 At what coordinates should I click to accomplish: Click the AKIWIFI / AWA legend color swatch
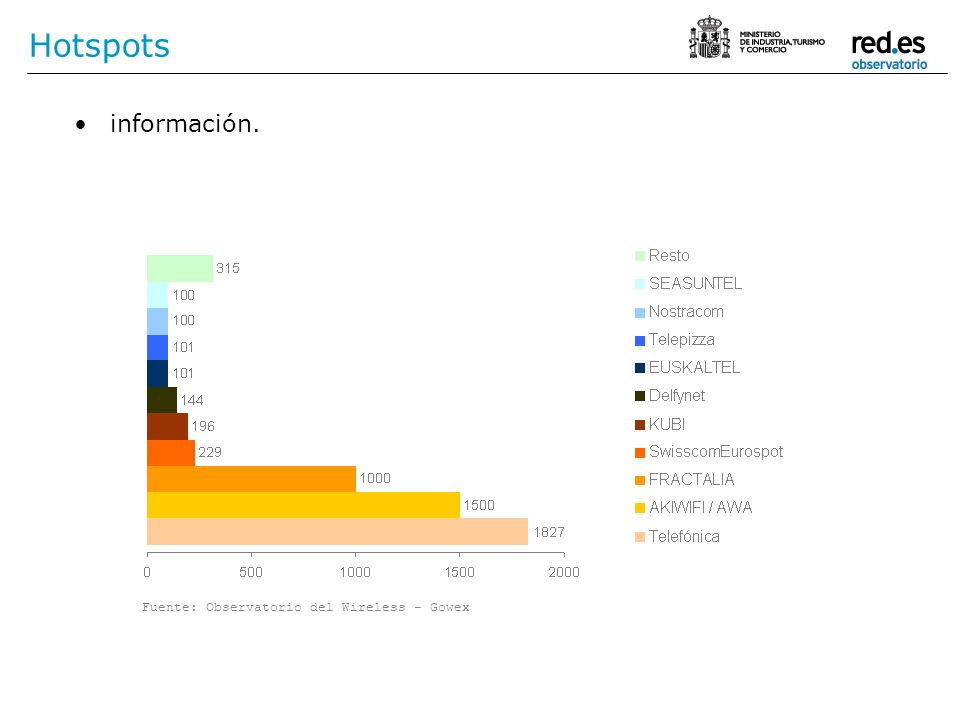coord(640,508)
